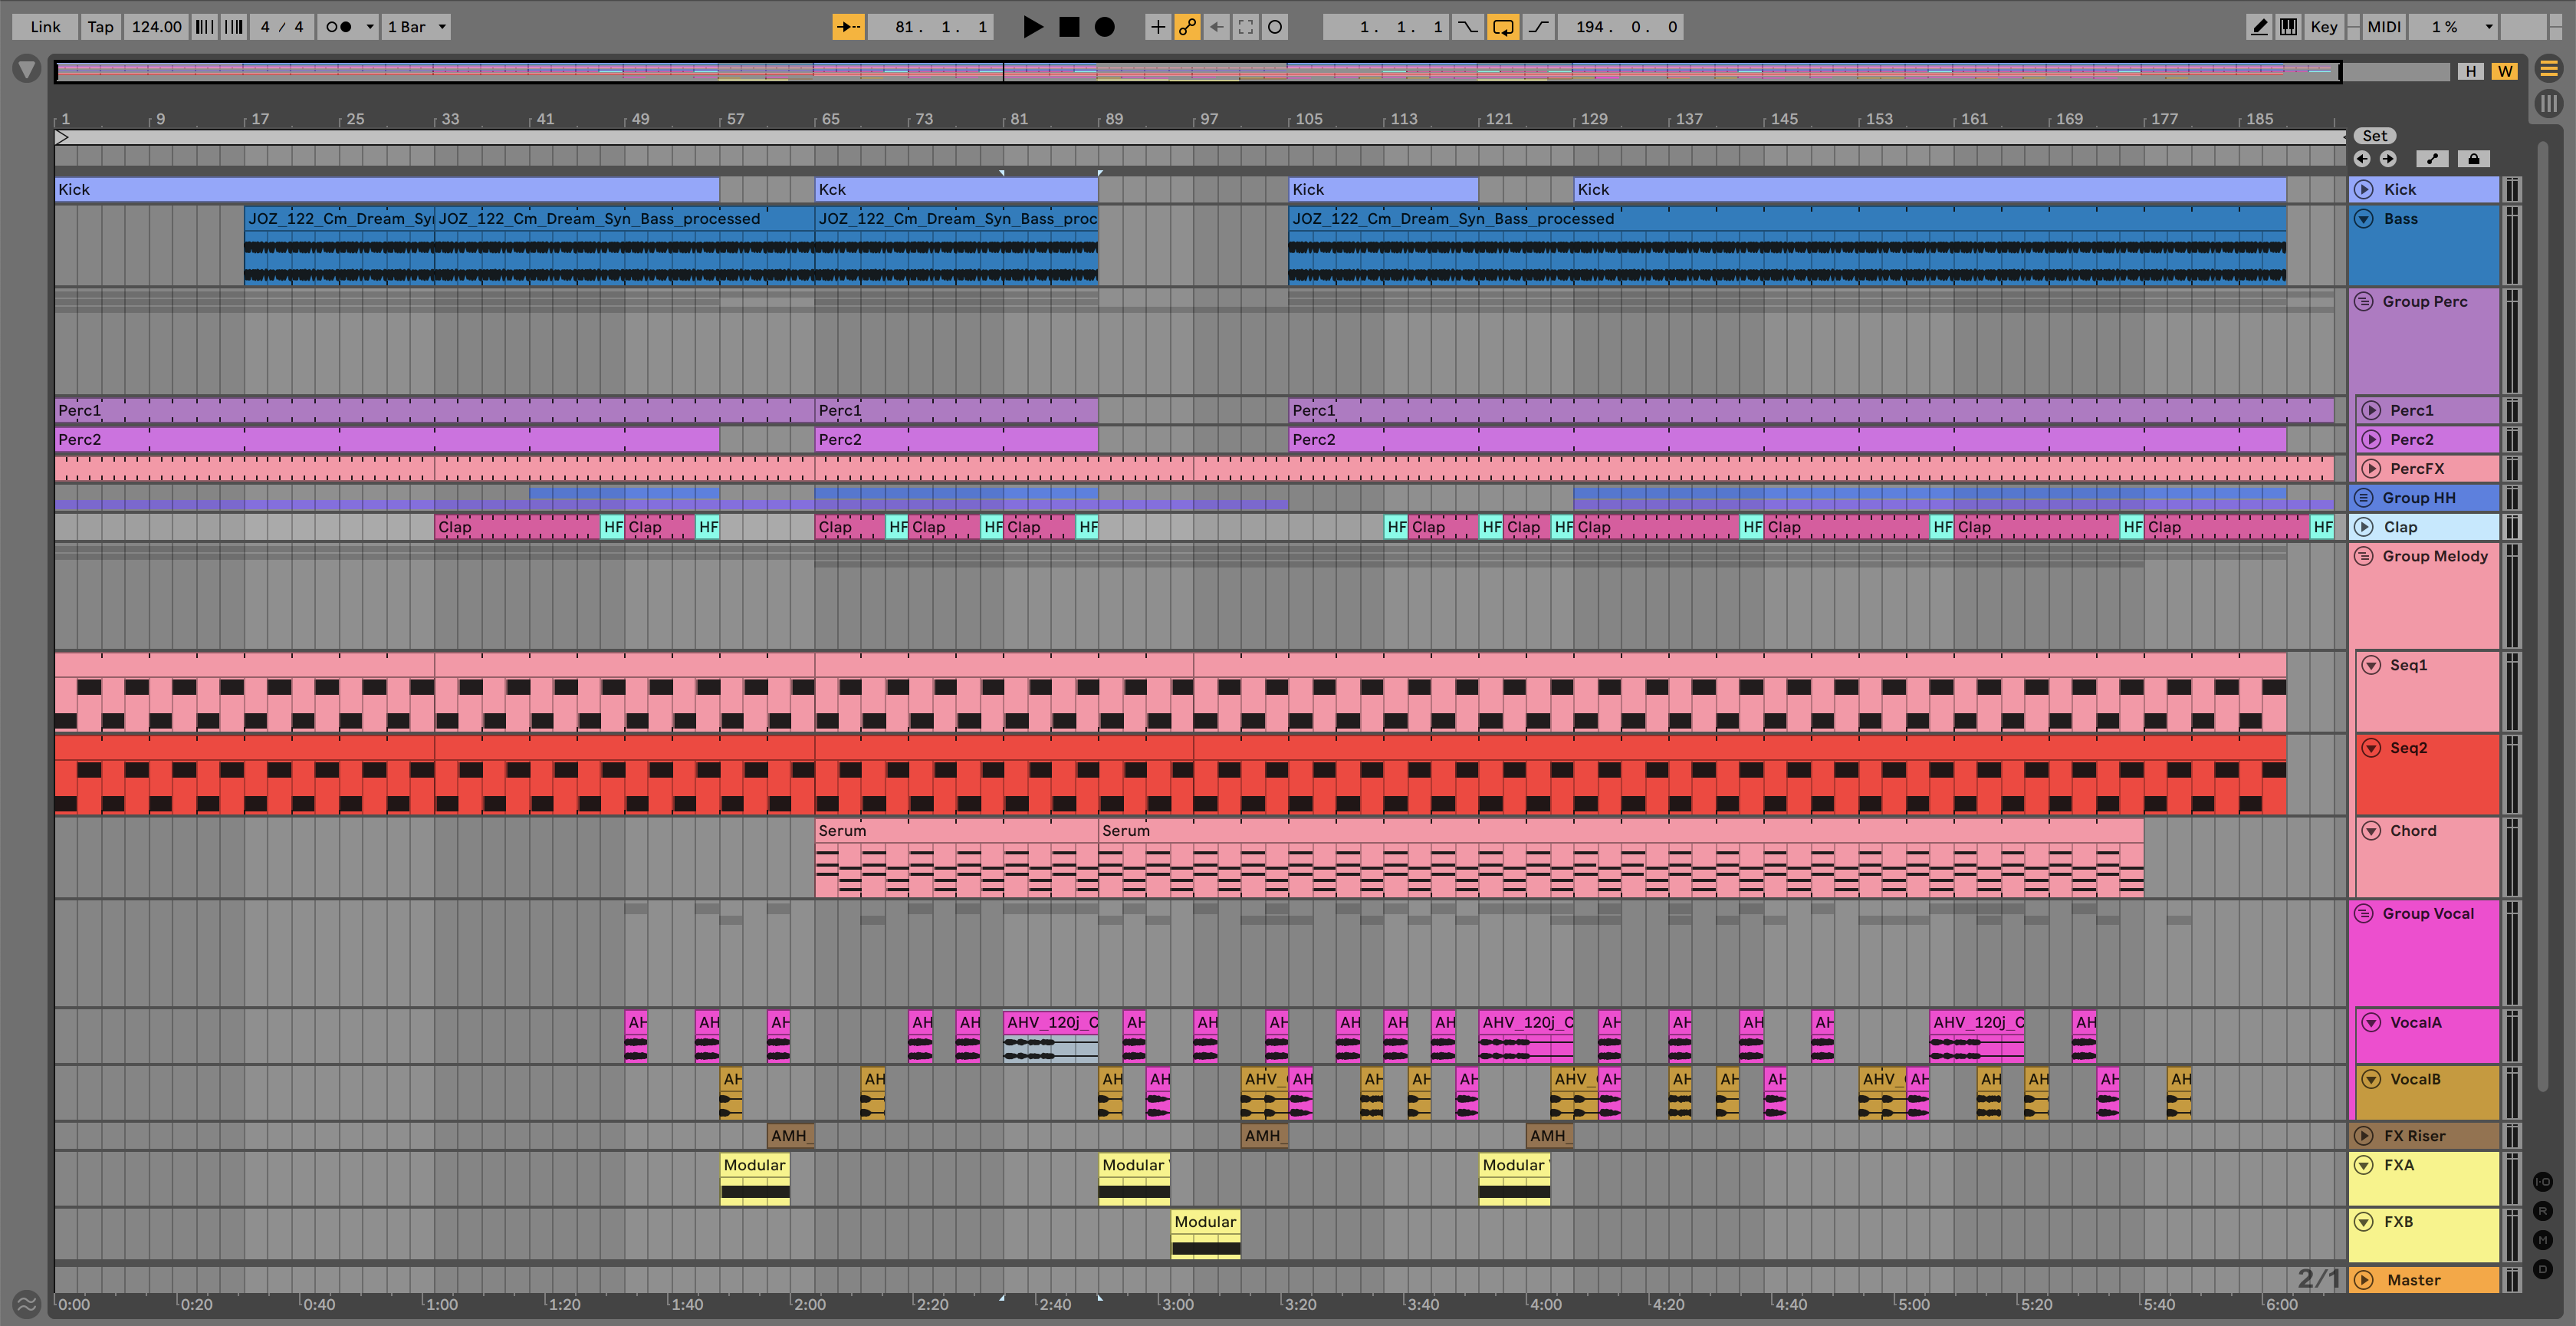
Task: Toggle Follow playback button
Action: [848, 27]
